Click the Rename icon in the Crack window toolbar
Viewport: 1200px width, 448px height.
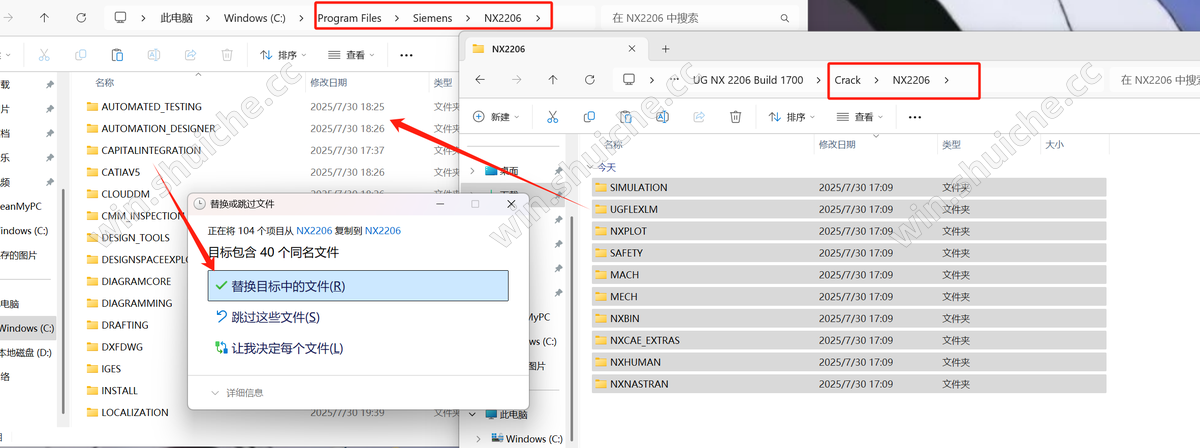click(x=662, y=117)
